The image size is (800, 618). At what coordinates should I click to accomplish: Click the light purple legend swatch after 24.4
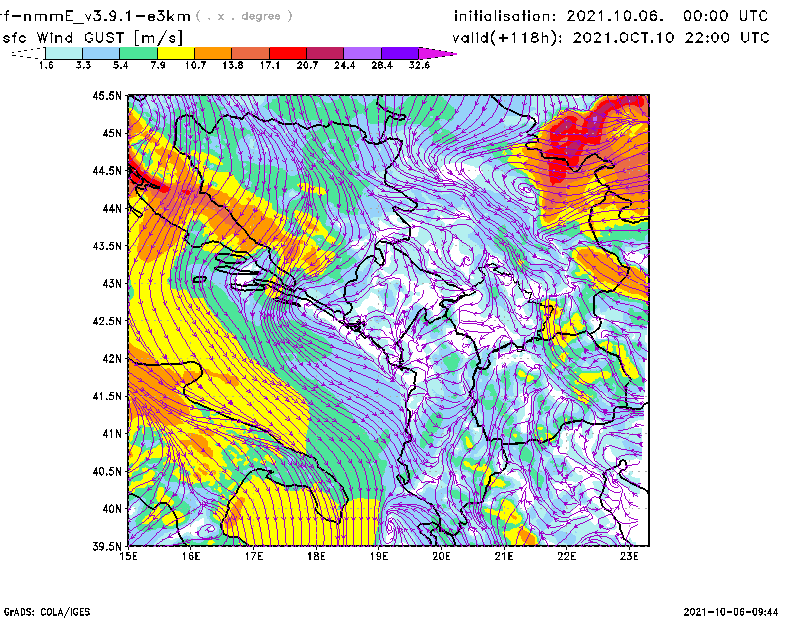click(x=362, y=53)
